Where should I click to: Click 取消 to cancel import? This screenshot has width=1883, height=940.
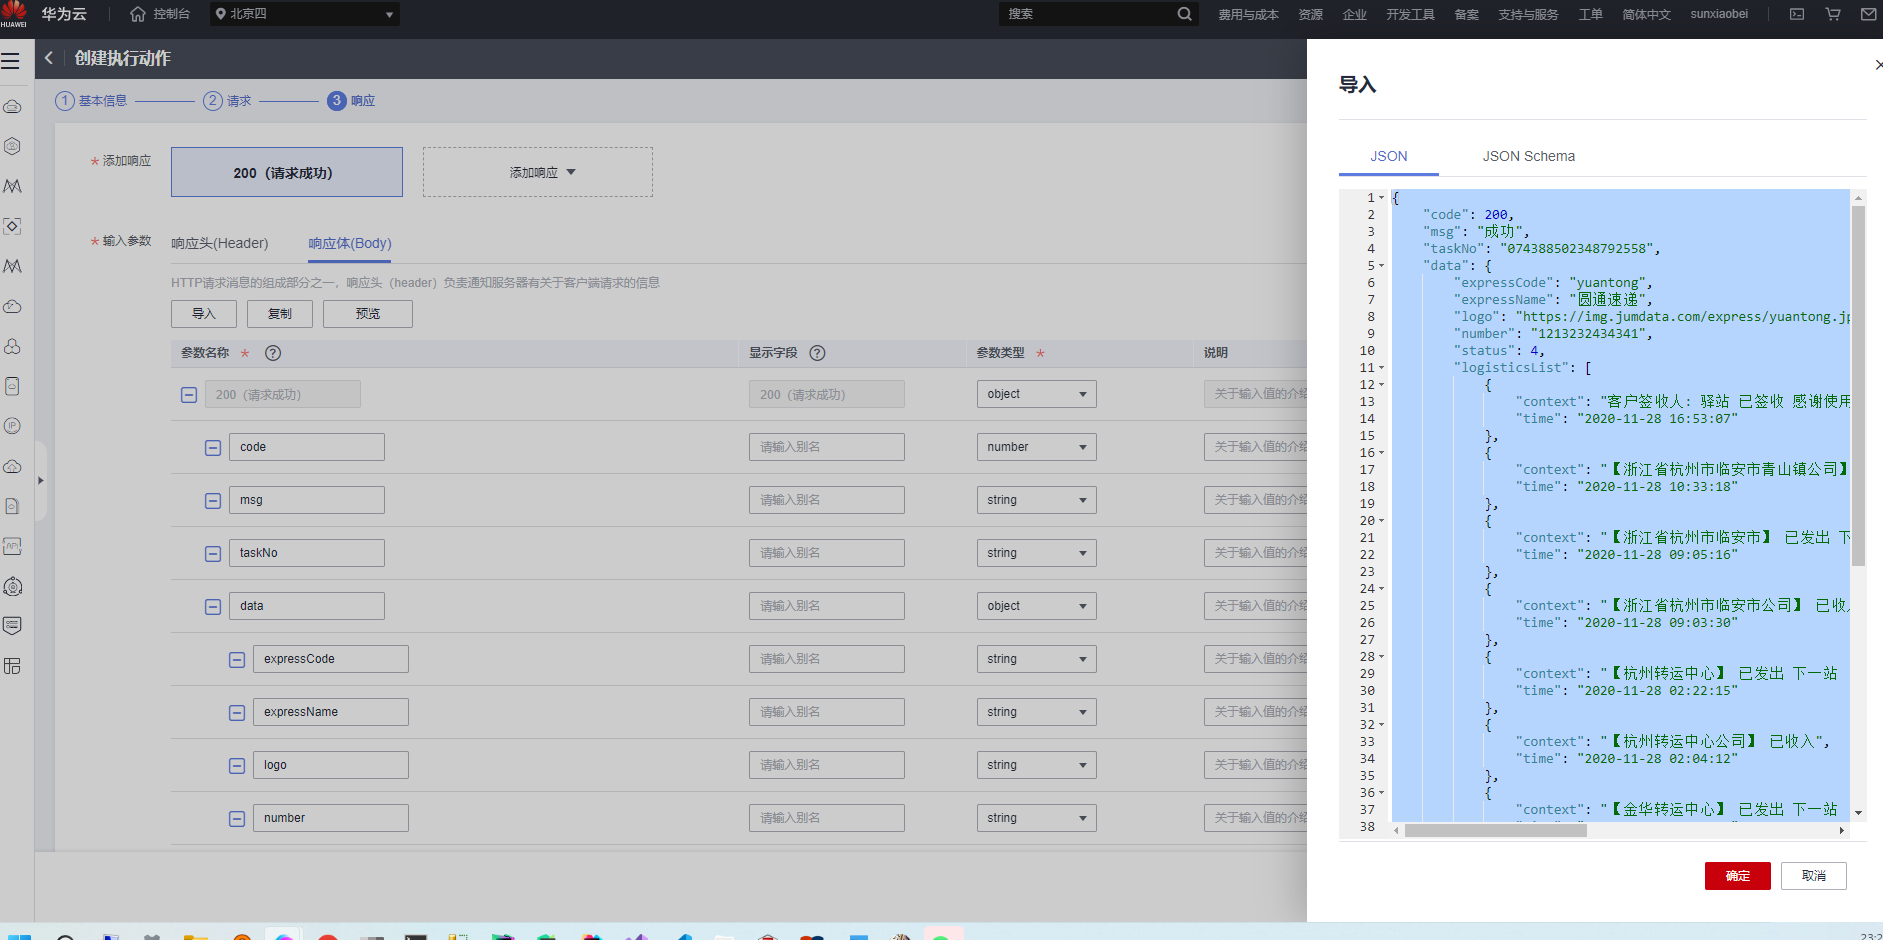[x=1814, y=876]
